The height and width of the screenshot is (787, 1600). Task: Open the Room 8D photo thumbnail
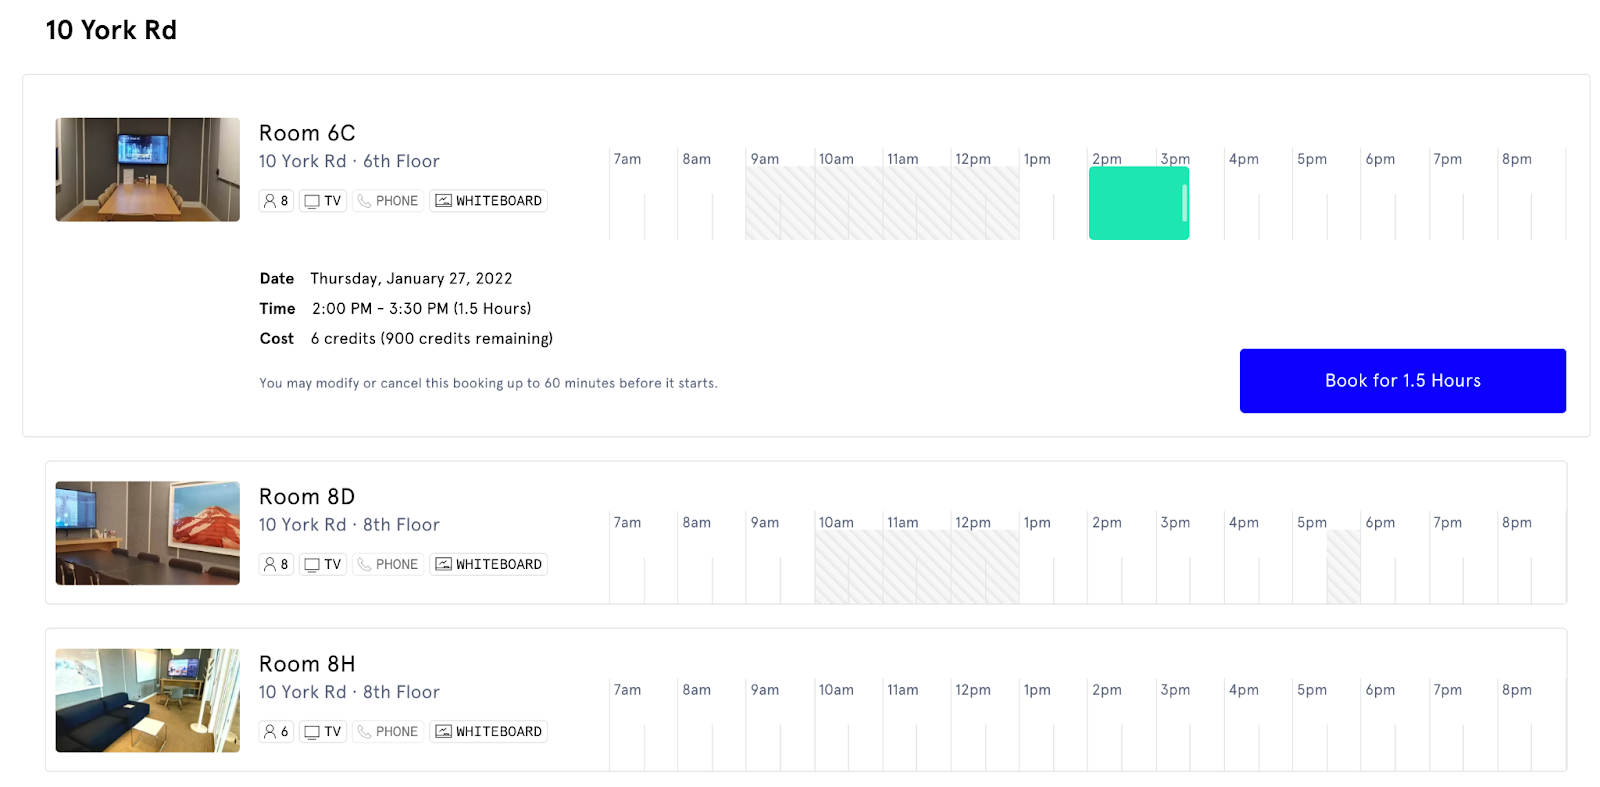click(x=147, y=533)
